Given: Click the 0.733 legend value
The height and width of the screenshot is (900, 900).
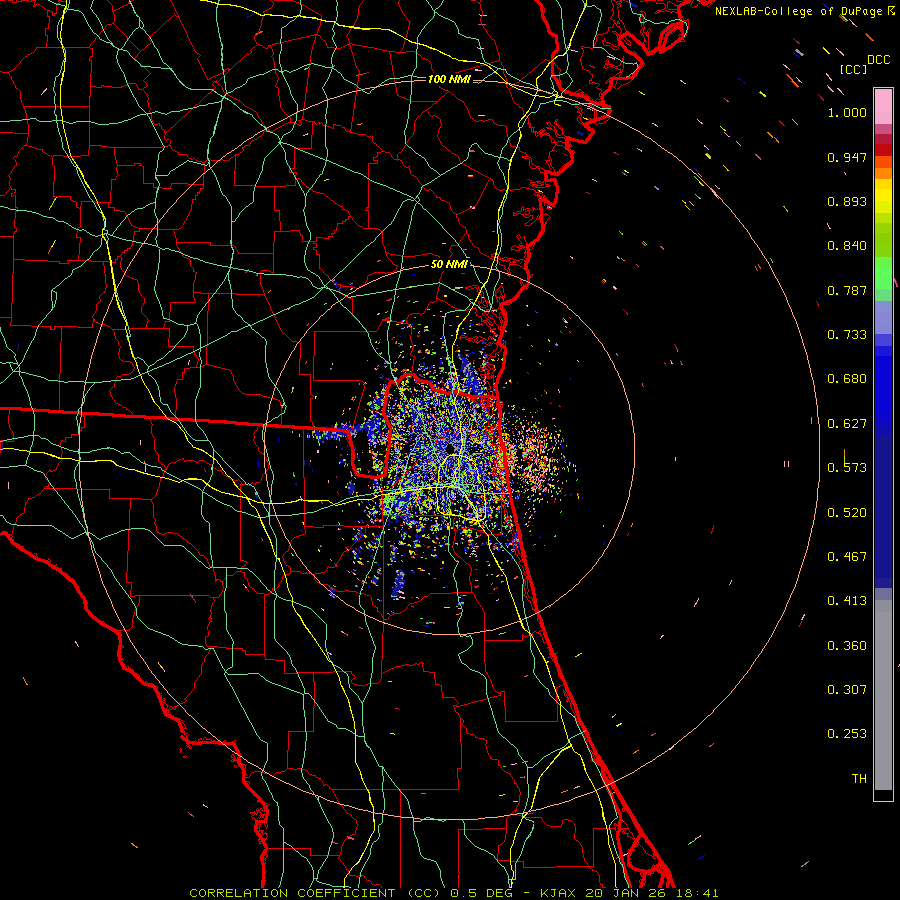Looking at the screenshot, I should pyautogui.click(x=847, y=335).
